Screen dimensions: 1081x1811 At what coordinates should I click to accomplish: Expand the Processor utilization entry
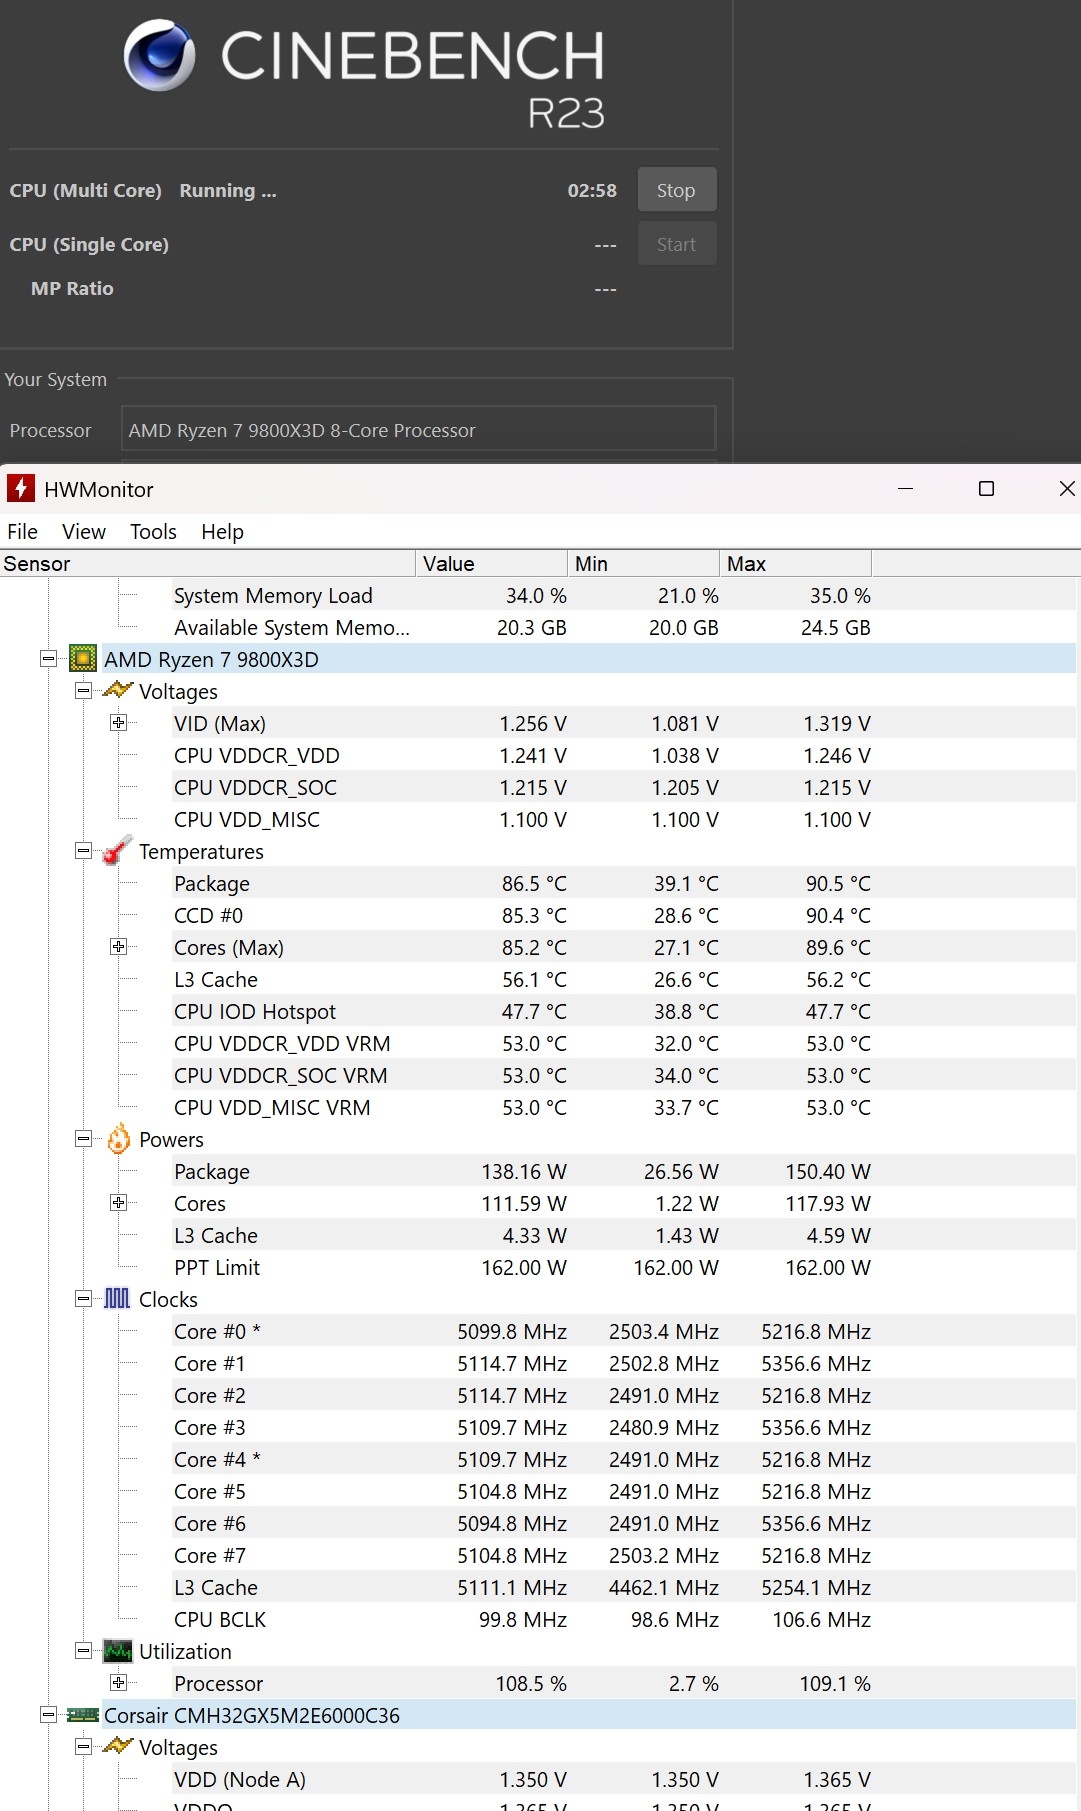(x=118, y=1683)
